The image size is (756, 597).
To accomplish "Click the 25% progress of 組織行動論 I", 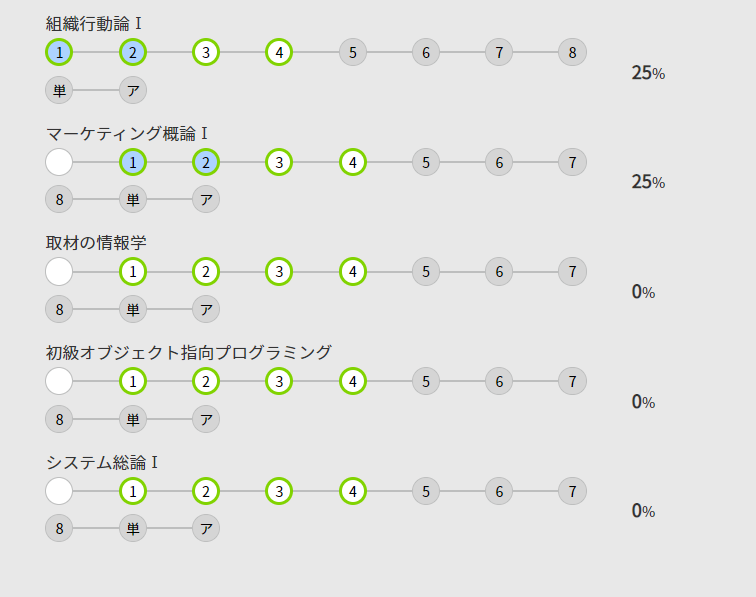I will pos(648,73).
